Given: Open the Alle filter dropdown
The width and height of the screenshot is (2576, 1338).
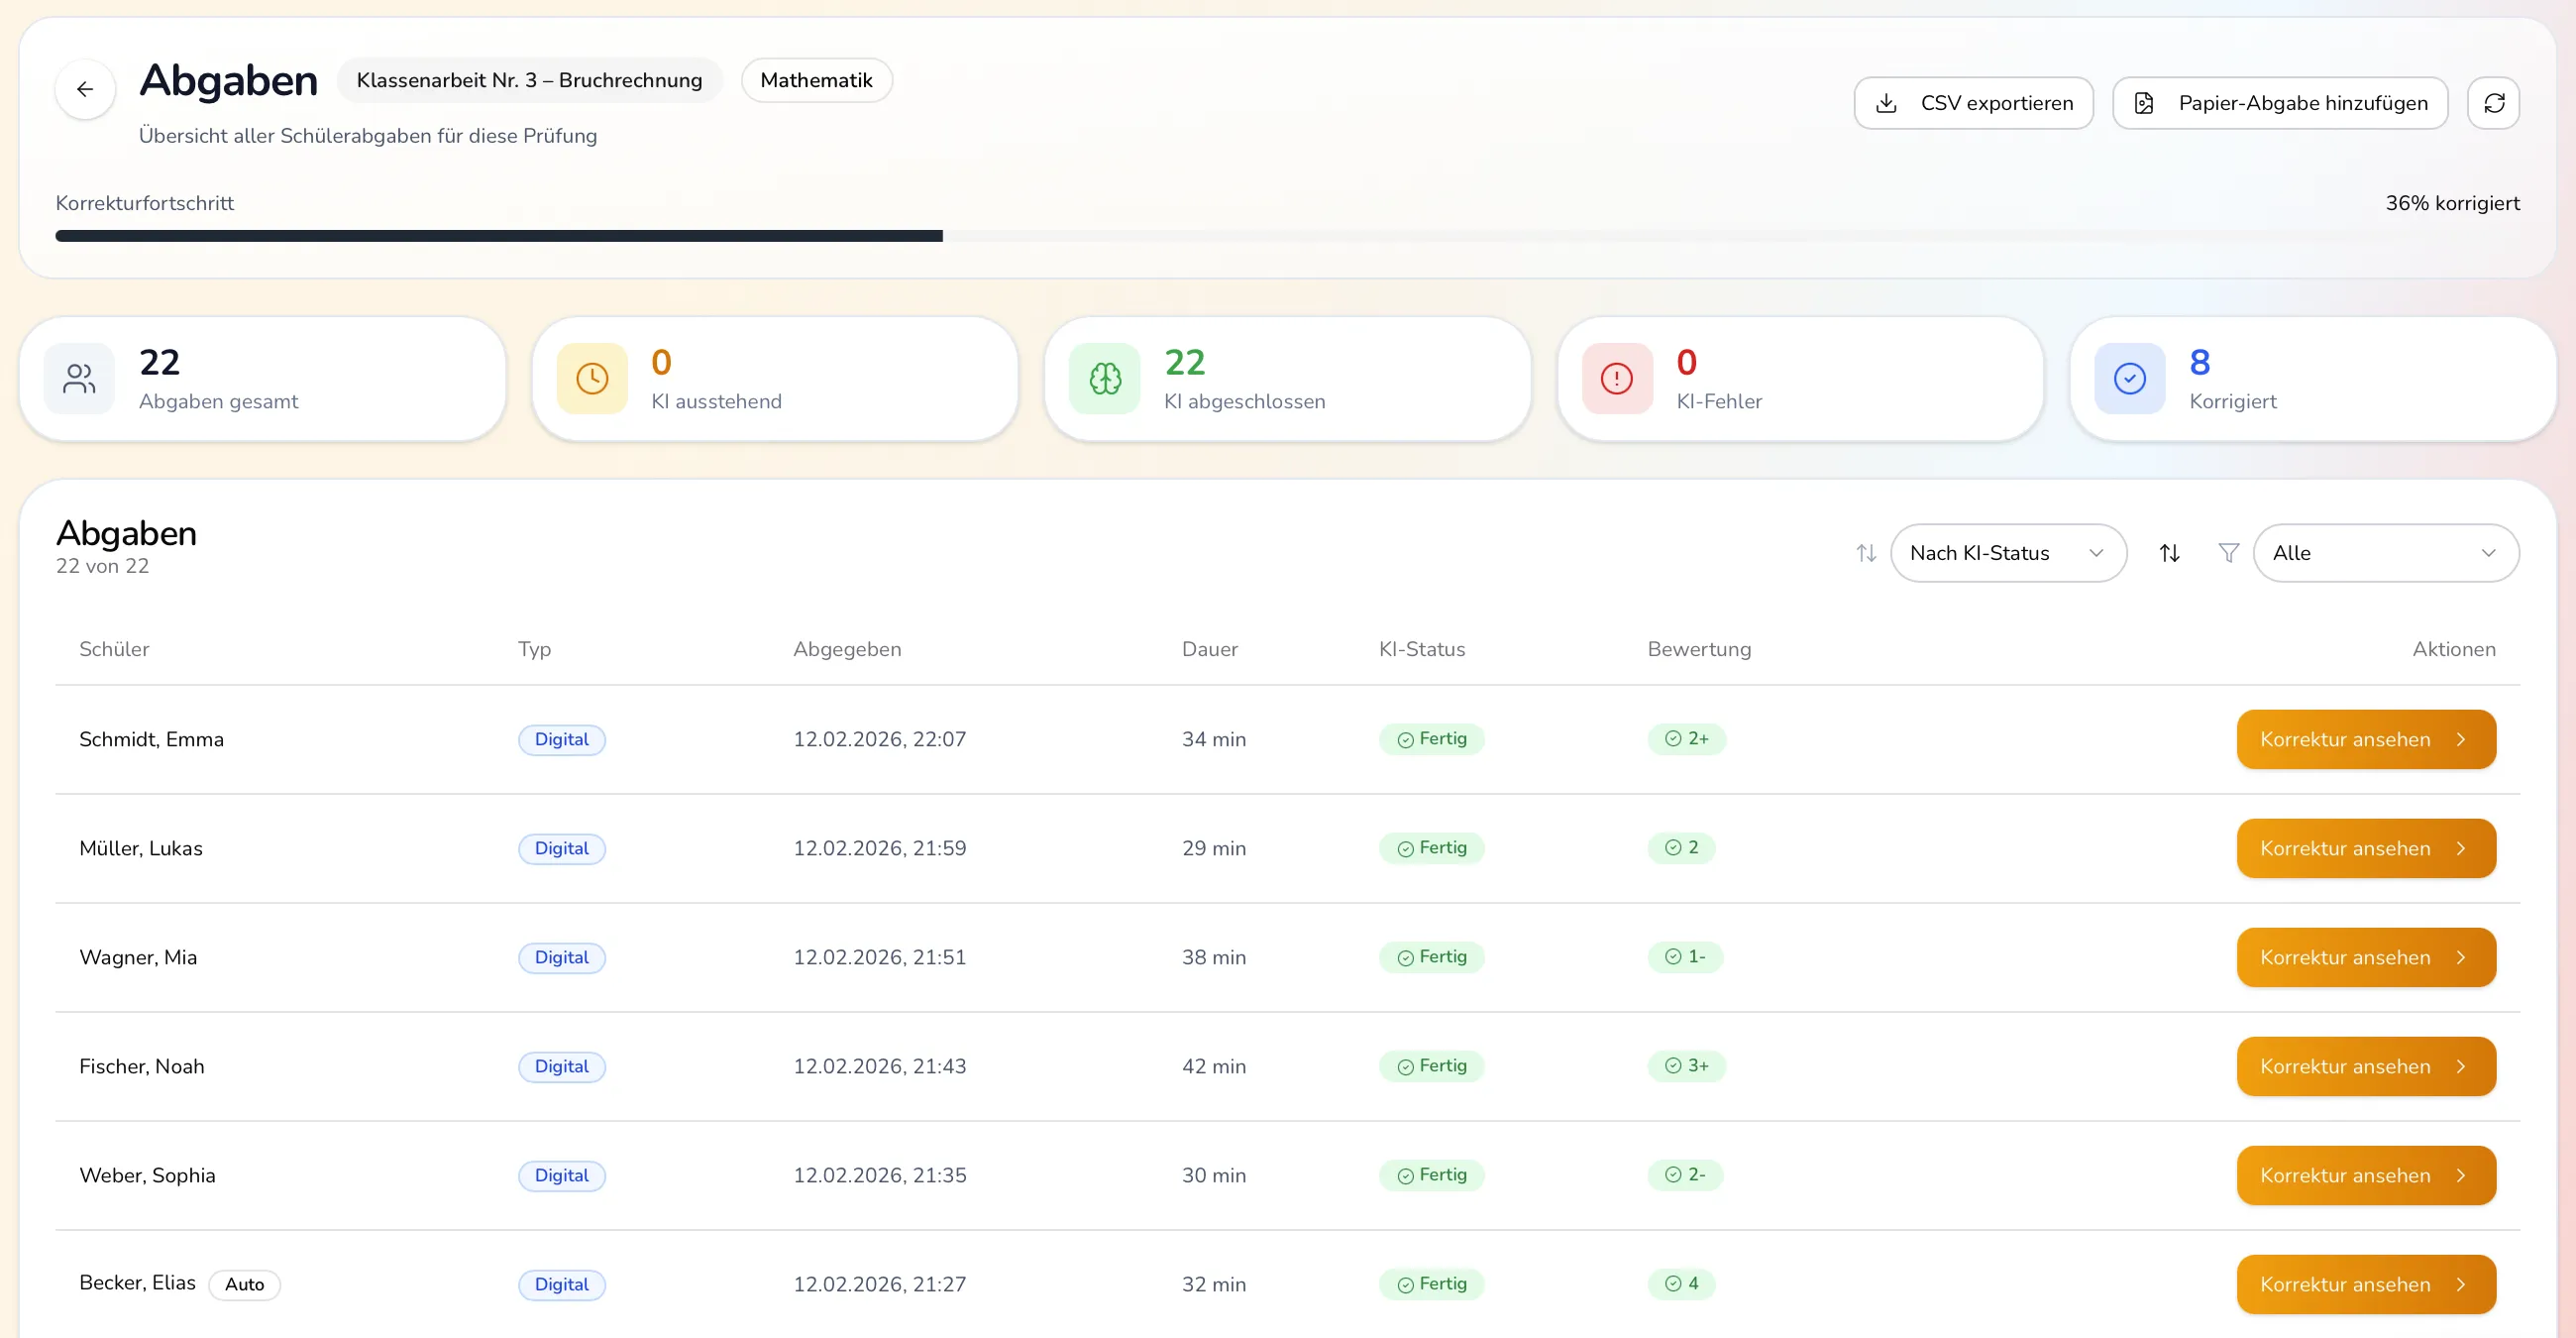Looking at the screenshot, I should pos(2385,553).
